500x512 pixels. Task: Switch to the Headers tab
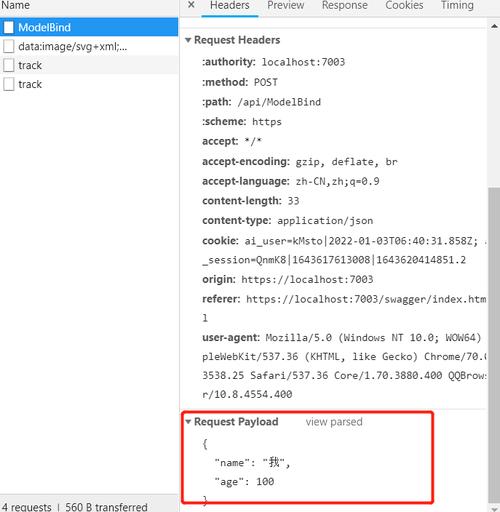230,6
